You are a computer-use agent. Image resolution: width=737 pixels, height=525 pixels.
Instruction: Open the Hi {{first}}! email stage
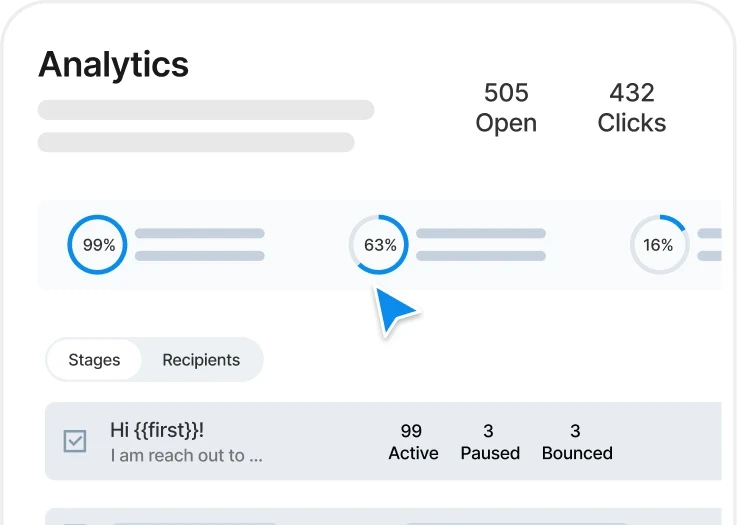click(157, 430)
